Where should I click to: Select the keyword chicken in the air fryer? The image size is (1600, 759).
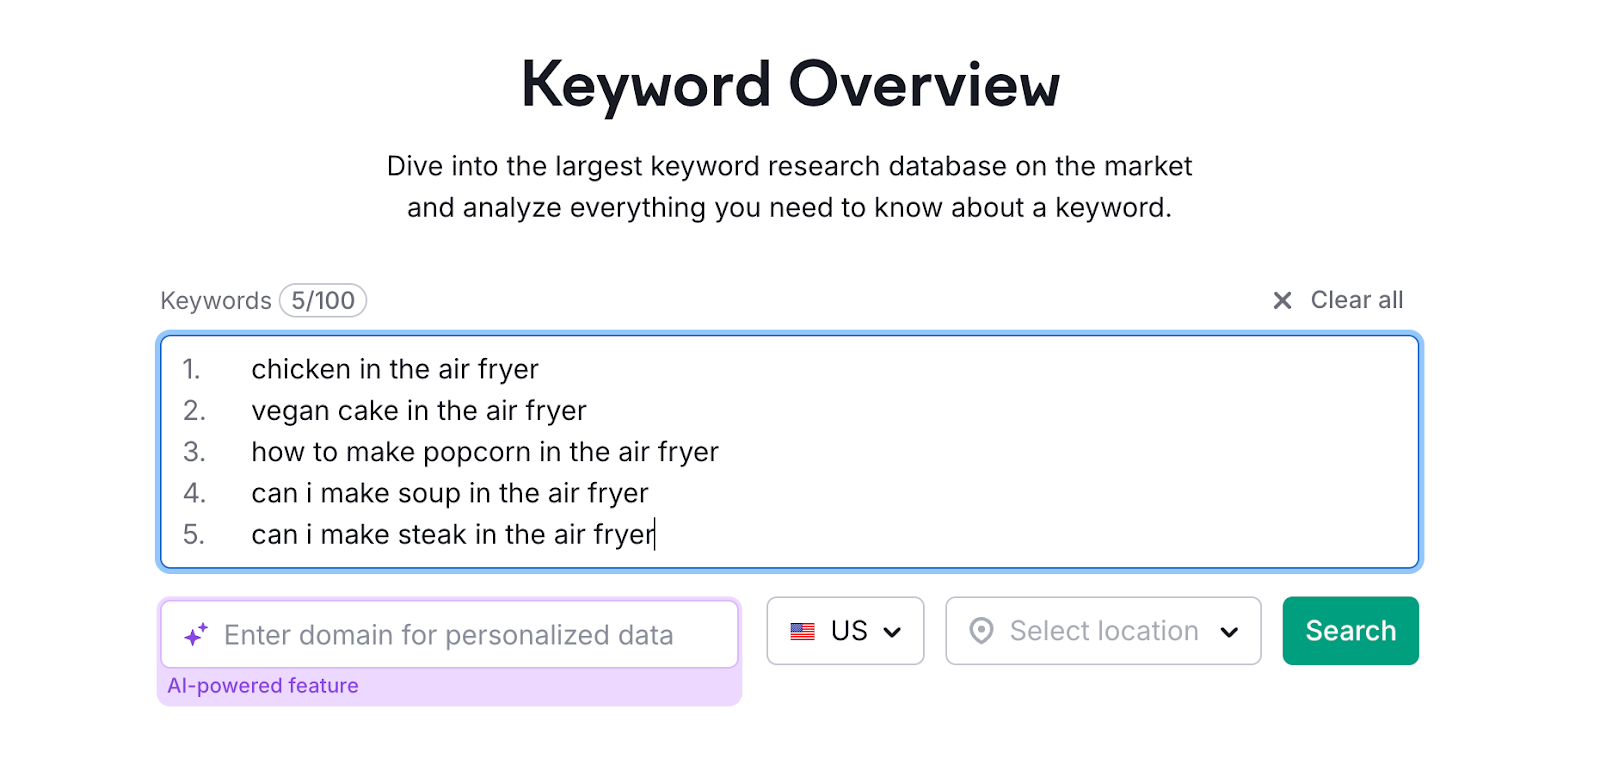point(394,369)
